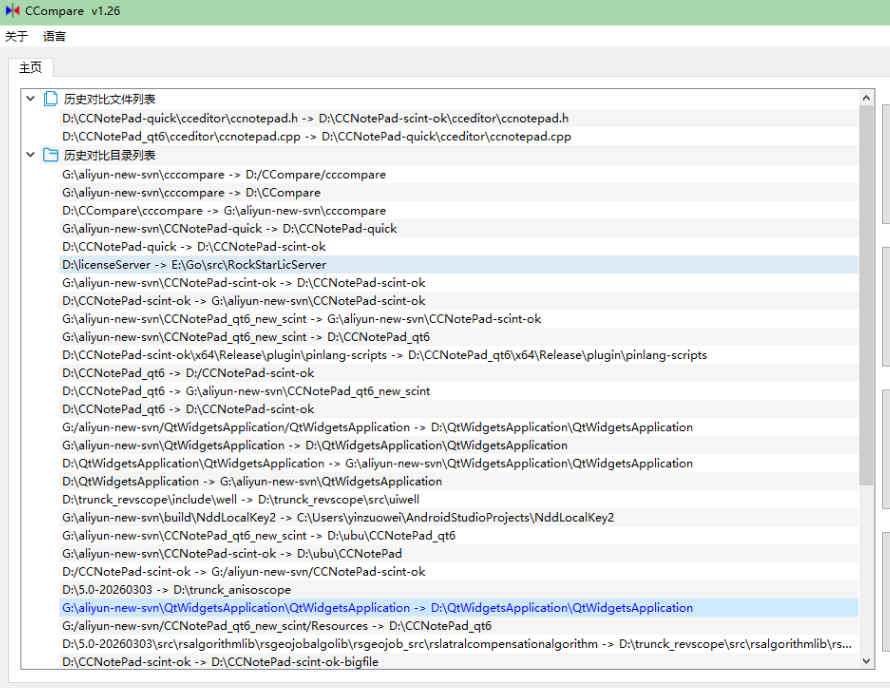Collapse the 历史对比文件列表 tree node
This screenshot has height=688, width=890.
pyautogui.click(x=31, y=99)
